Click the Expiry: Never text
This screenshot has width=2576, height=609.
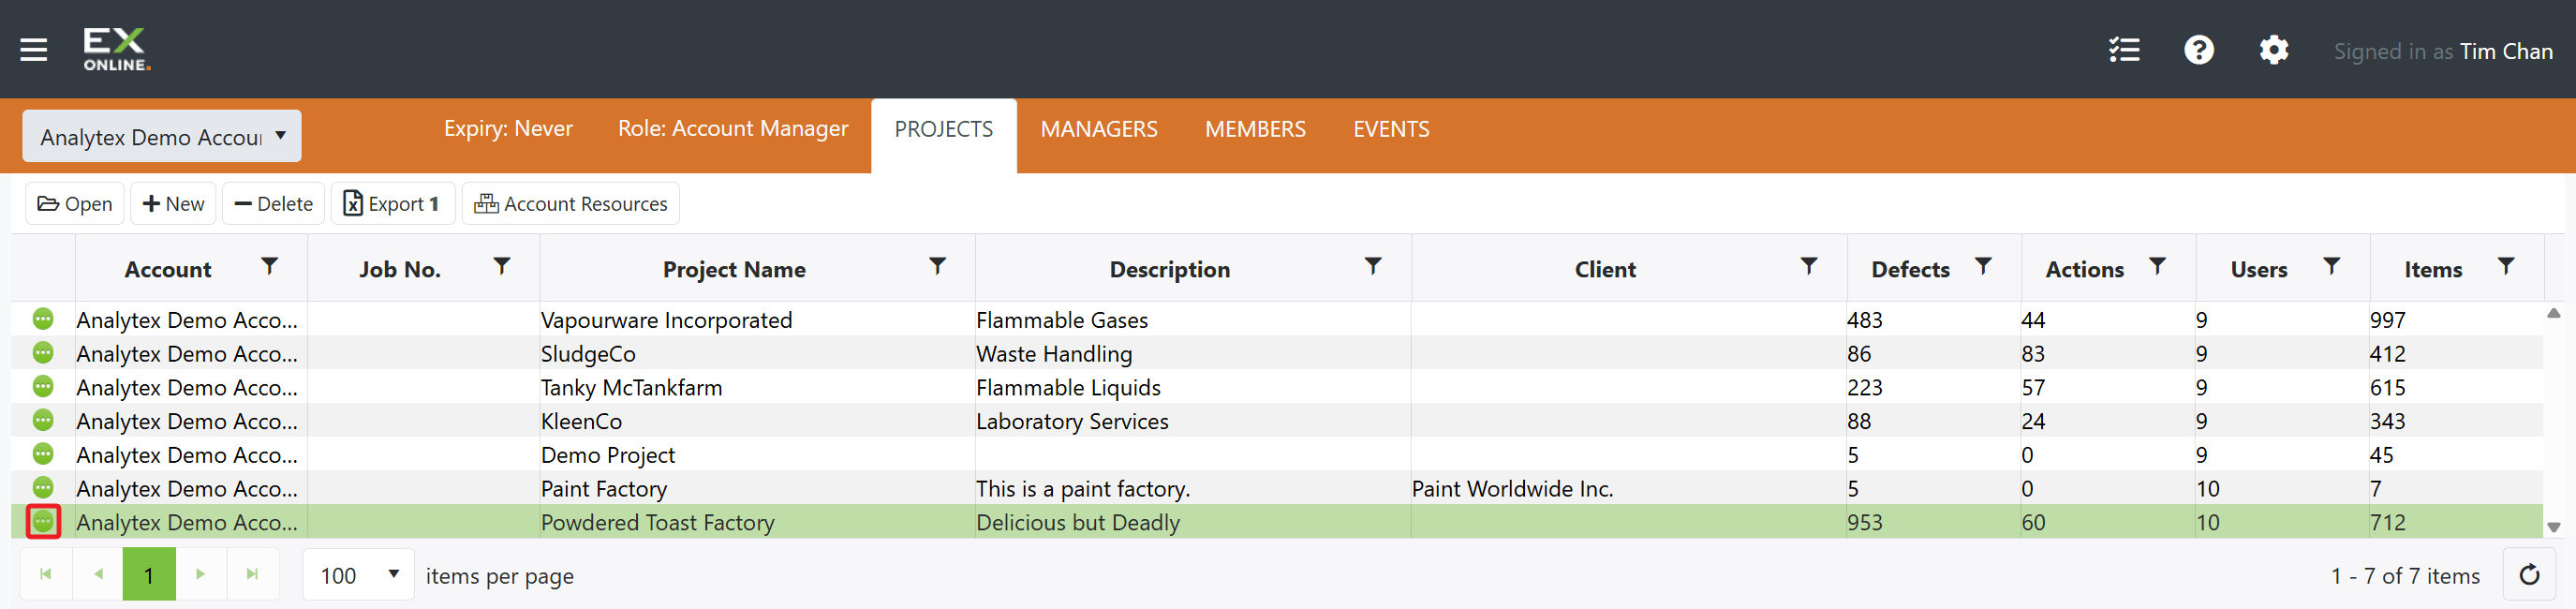click(x=508, y=128)
